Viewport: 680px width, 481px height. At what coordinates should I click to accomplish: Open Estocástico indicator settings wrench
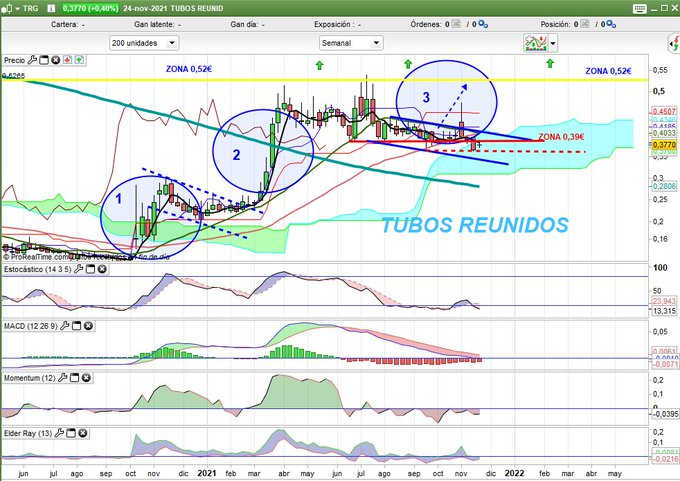[78, 269]
